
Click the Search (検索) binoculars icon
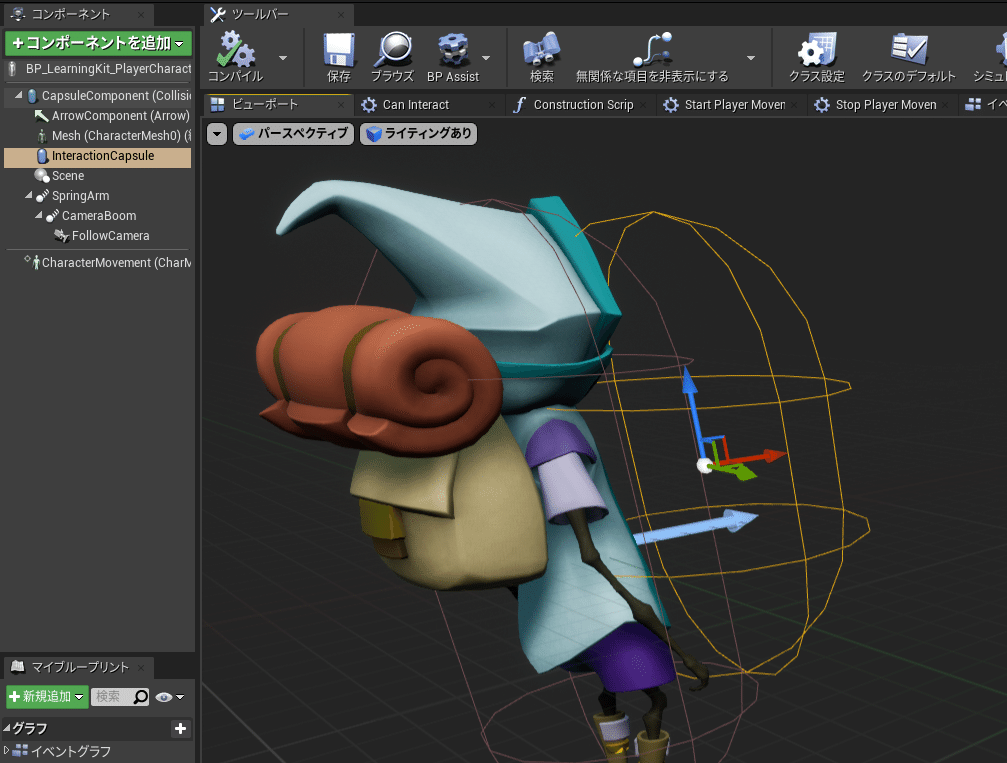point(541,50)
